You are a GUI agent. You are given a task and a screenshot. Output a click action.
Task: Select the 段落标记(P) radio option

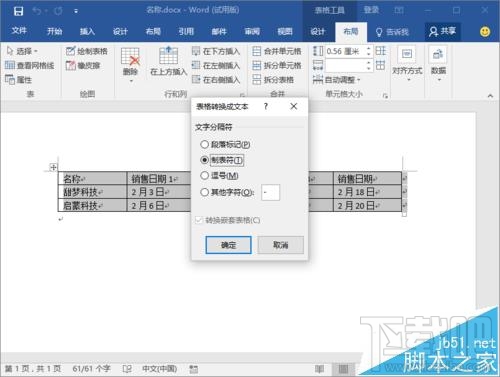tap(225, 144)
